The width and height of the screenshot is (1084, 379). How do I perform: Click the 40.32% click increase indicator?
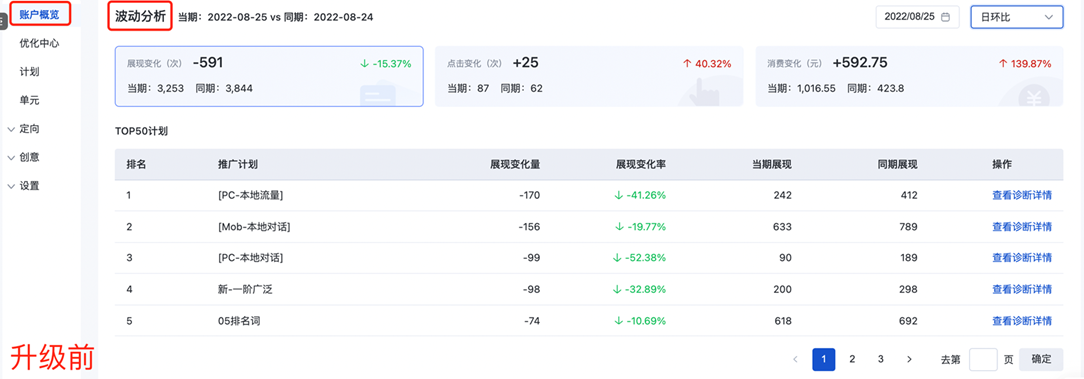click(707, 63)
